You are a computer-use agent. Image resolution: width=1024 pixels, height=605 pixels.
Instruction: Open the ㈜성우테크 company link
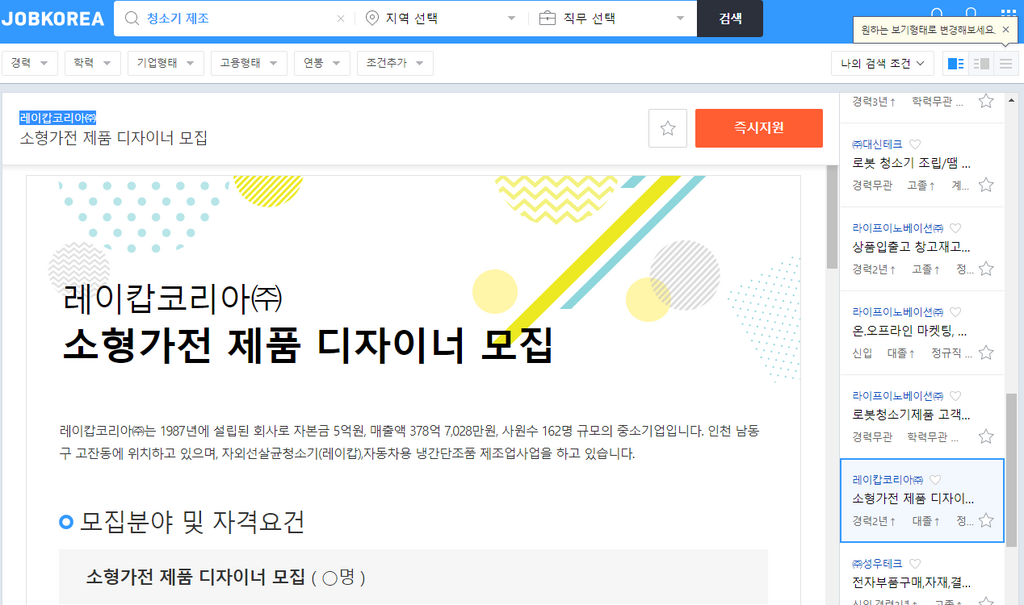point(877,563)
